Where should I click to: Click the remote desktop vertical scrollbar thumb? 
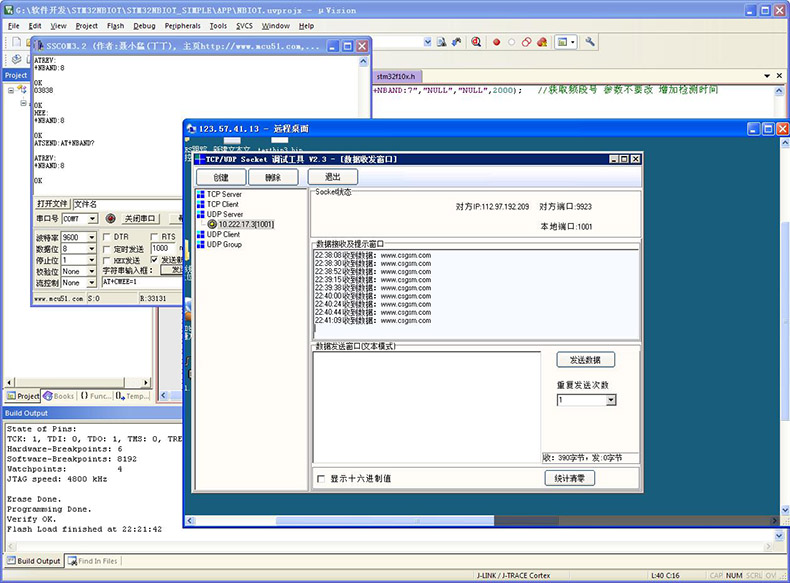coord(785,320)
